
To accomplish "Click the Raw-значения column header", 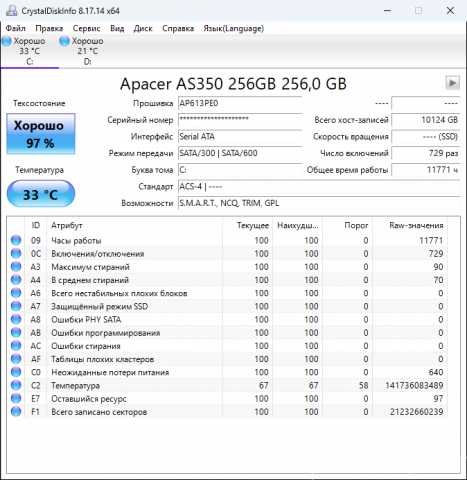I will [410, 226].
